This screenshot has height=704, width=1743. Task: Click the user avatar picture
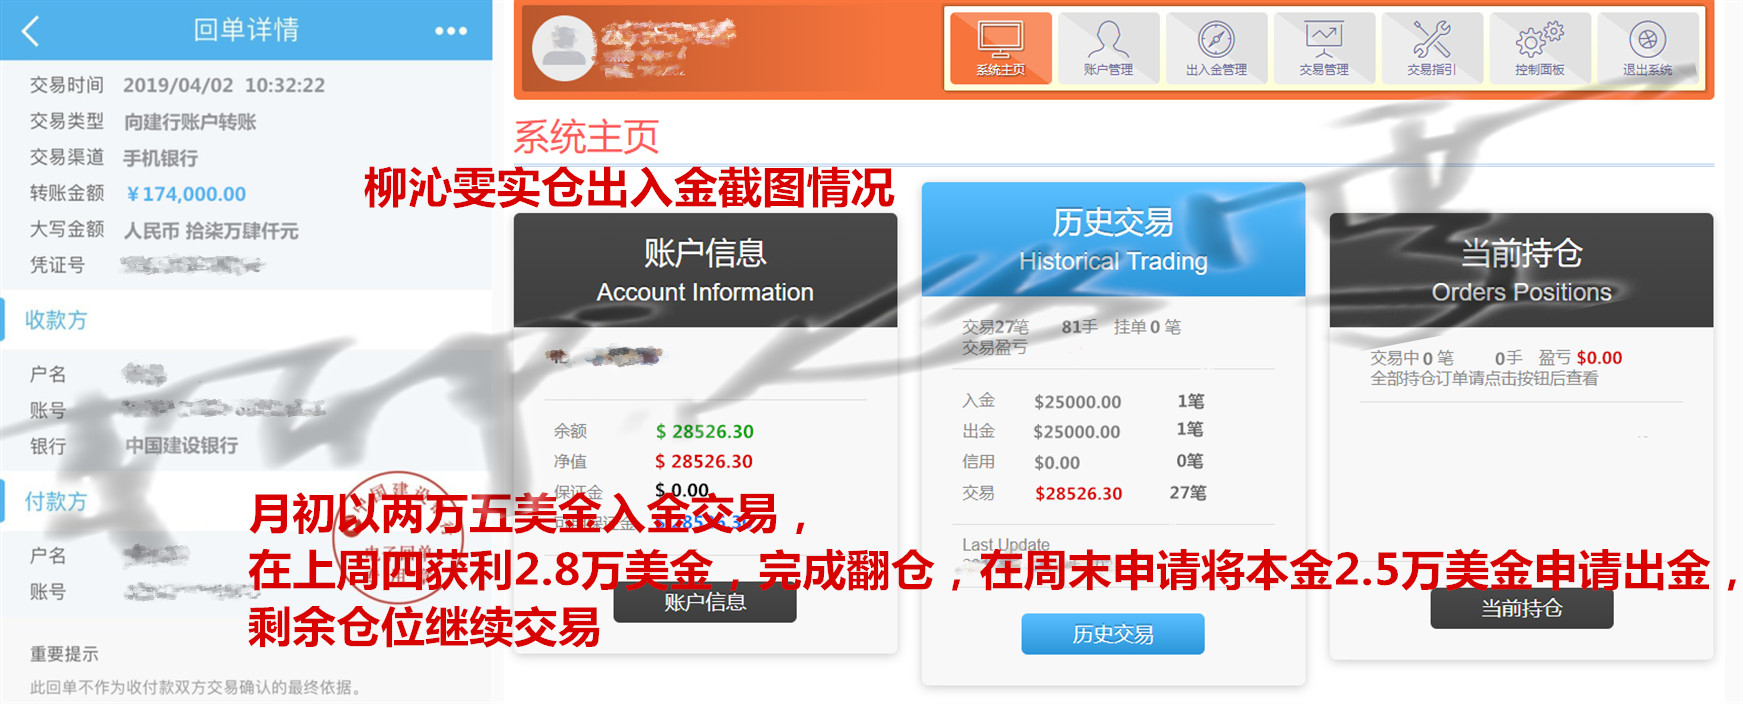coord(564,48)
